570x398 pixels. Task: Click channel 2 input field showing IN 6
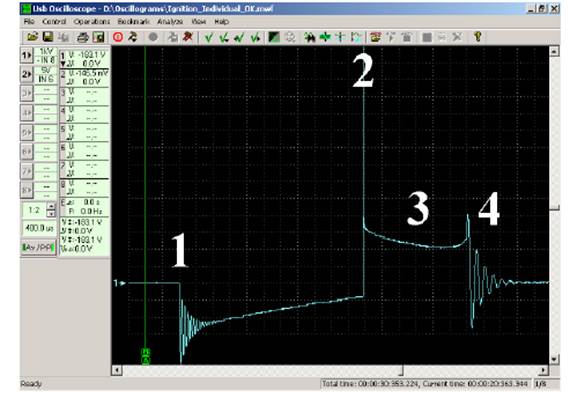[46, 79]
